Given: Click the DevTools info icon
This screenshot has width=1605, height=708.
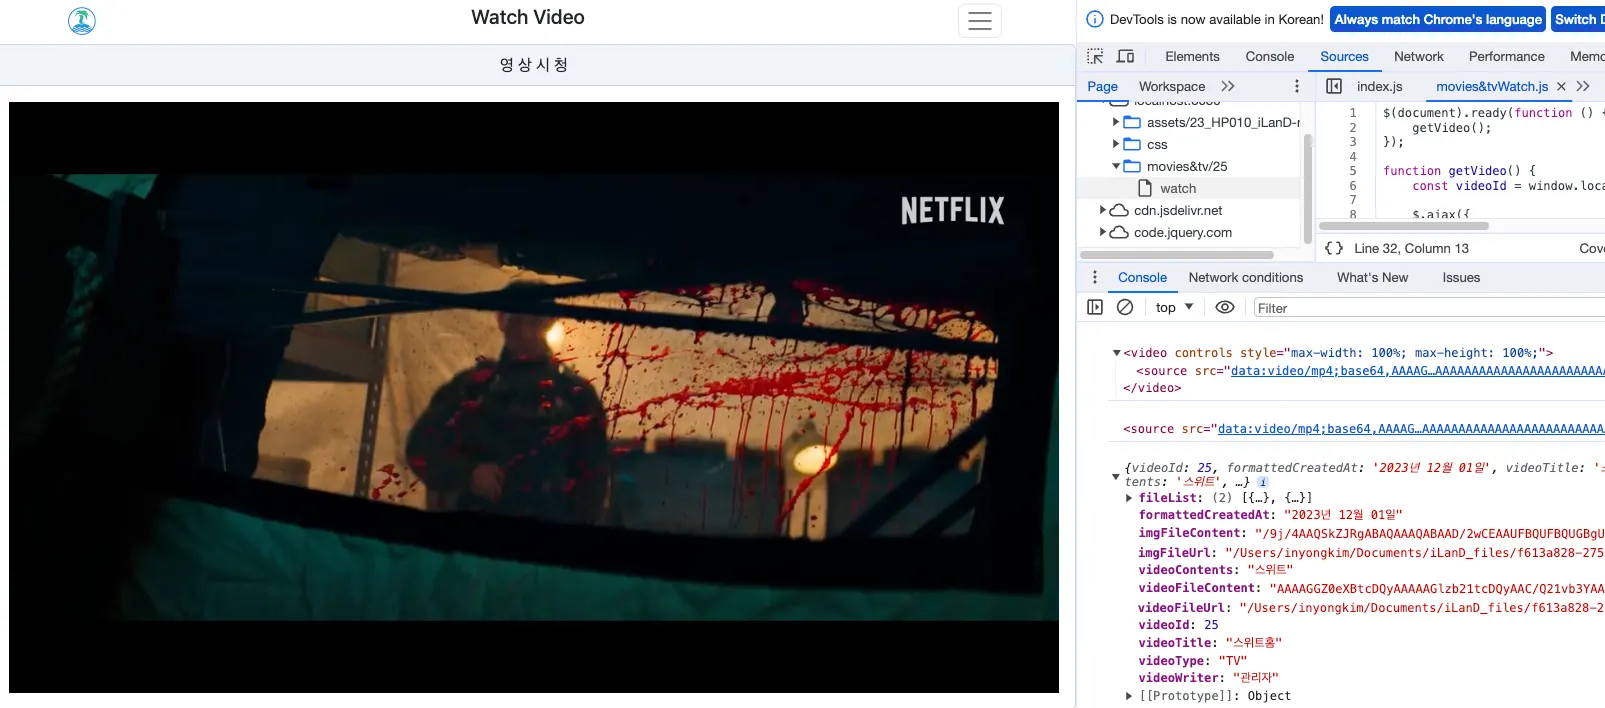Looking at the screenshot, I should [1095, 19].
